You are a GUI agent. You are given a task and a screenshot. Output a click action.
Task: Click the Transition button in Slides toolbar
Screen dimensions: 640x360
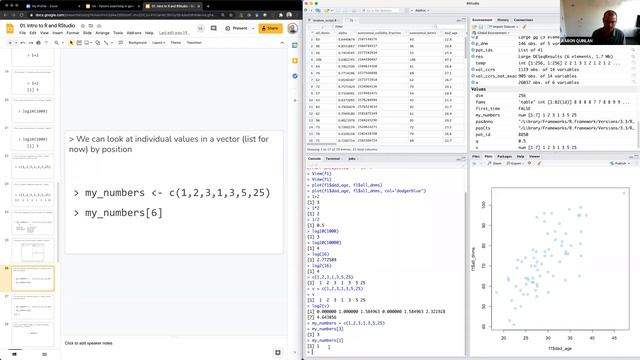point(194,42)
